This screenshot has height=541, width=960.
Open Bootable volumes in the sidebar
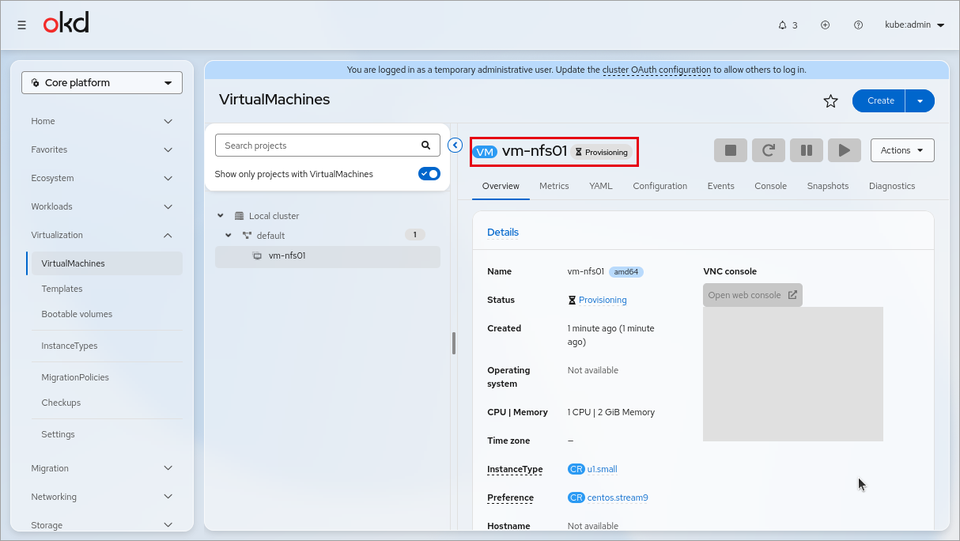click(x=77, y=314)
